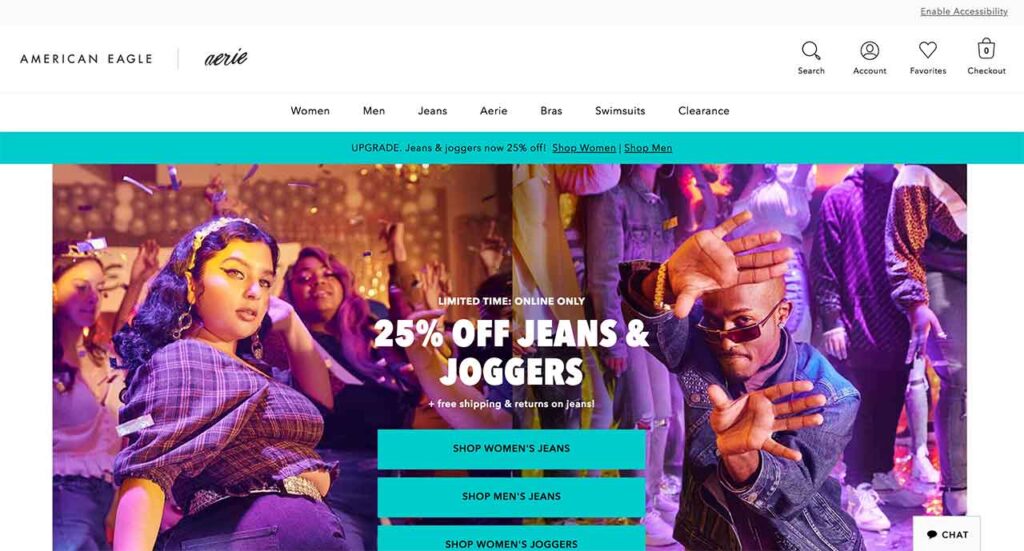Open the Women menu

click(310, 111)
